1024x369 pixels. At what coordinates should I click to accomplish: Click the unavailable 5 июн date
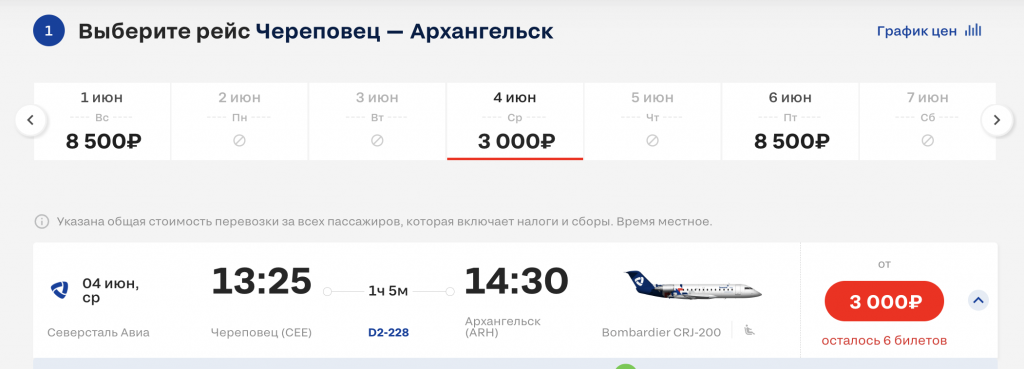pyautogui.click(x=652, y=121)
